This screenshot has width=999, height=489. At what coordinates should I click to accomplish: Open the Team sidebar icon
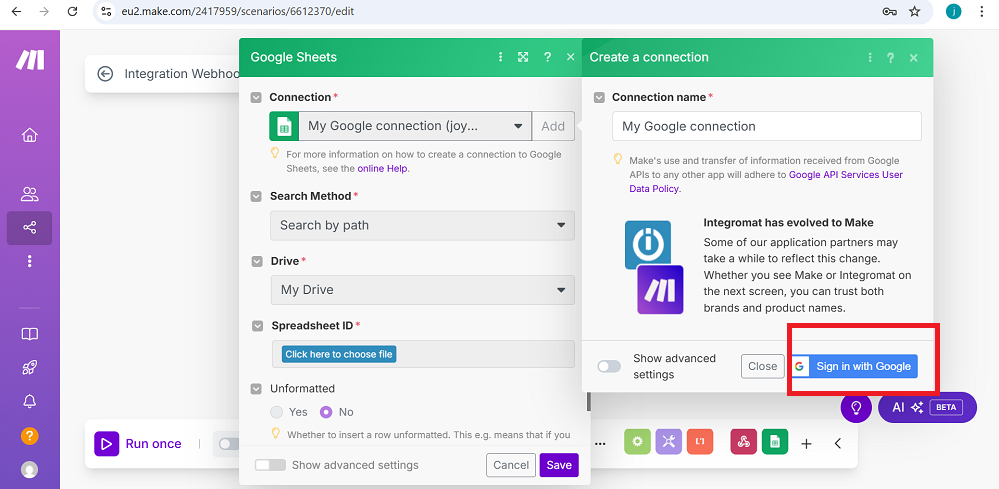29,194
